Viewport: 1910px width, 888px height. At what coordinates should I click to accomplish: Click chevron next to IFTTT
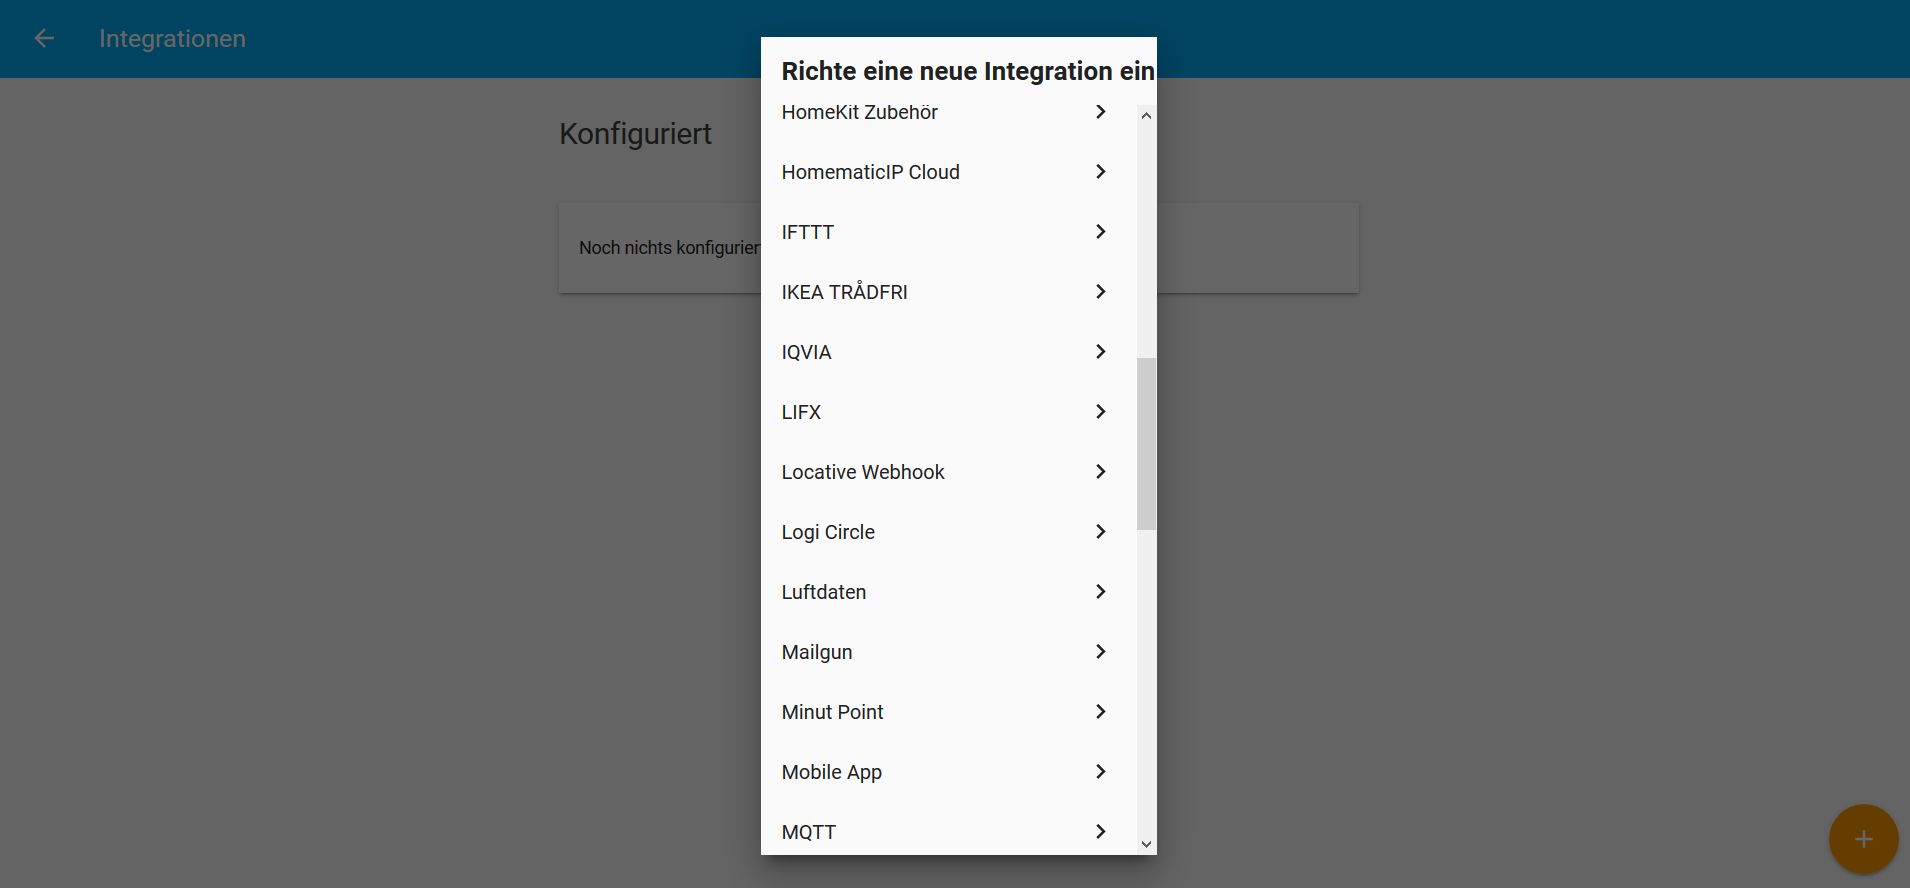(1100, 232)
